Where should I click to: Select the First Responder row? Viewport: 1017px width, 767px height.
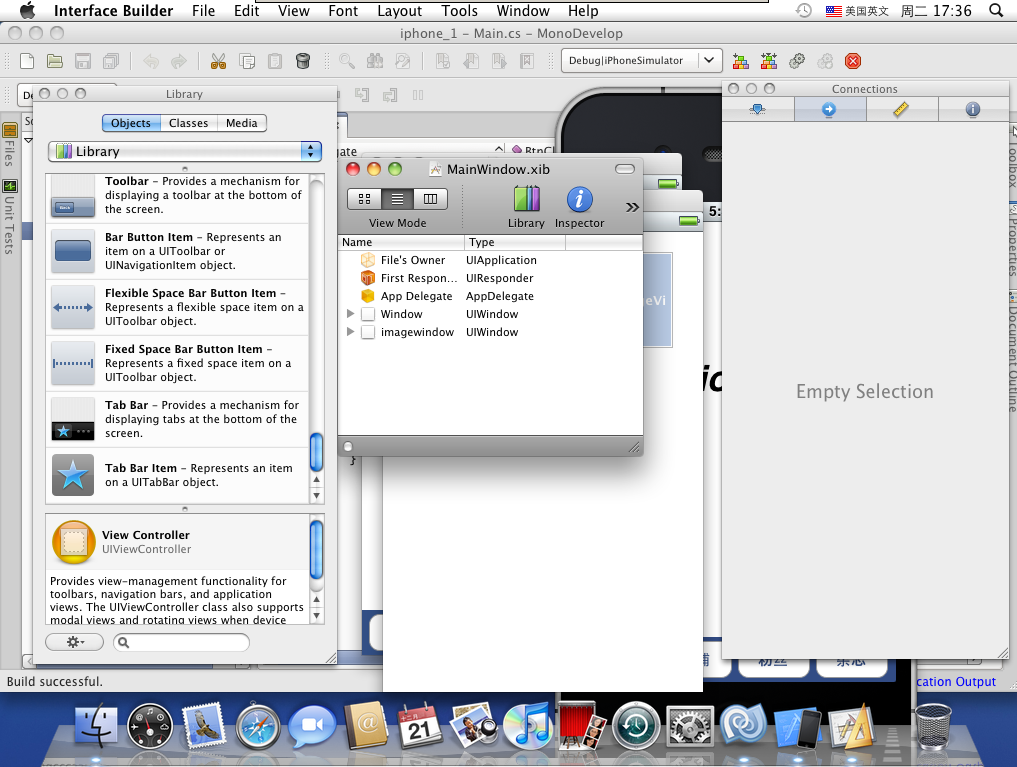tap(490, 278)
